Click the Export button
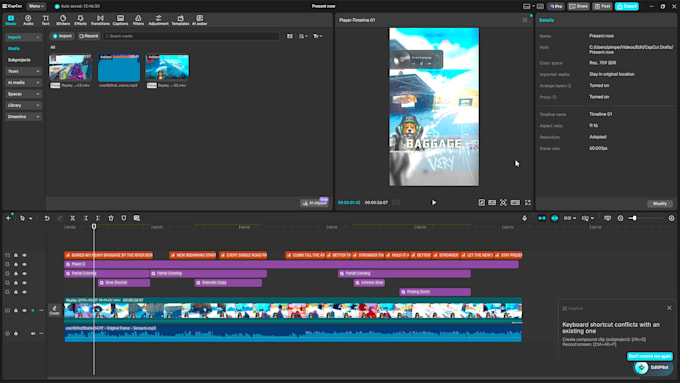680x383 pixels. point(627,6)
